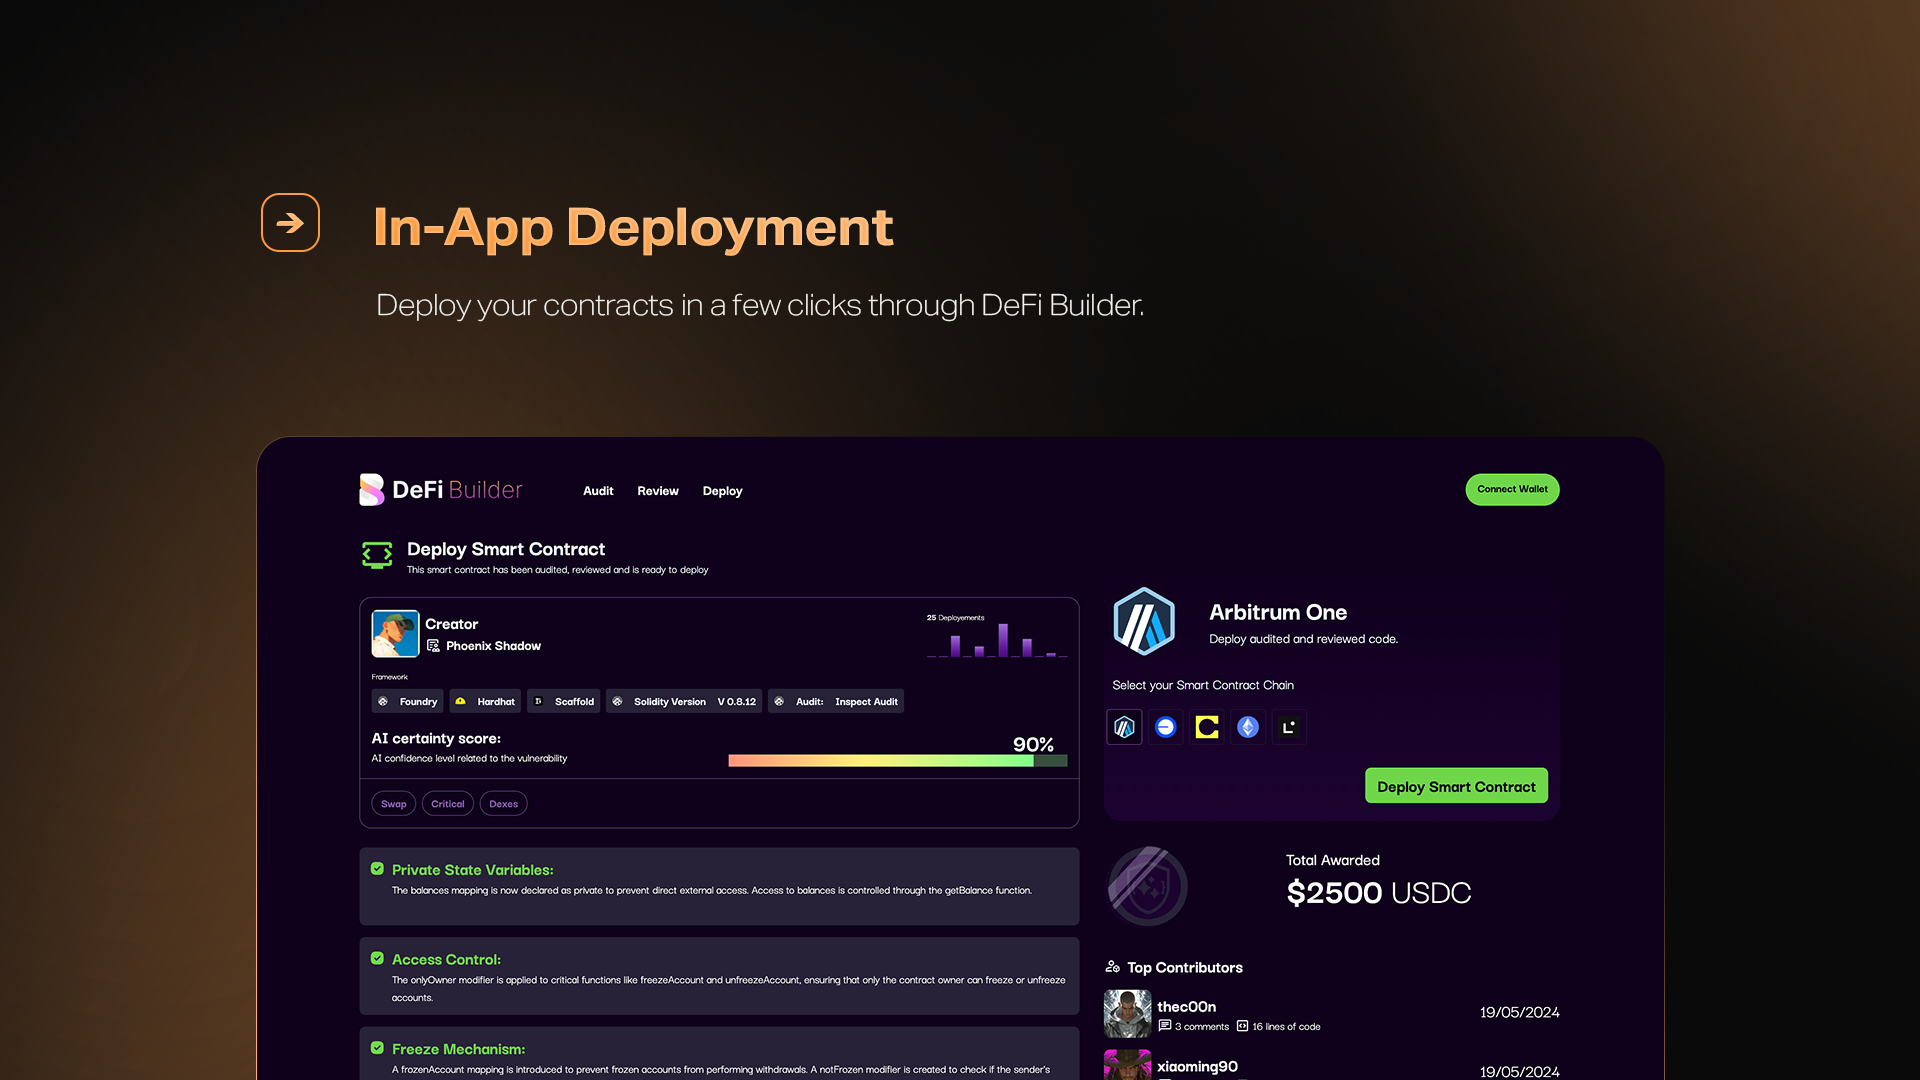Click the large Arbitrum One hexagon logo
Image resolution: width=1920 pixels, height=1080 pixels.
(1144, 622)
